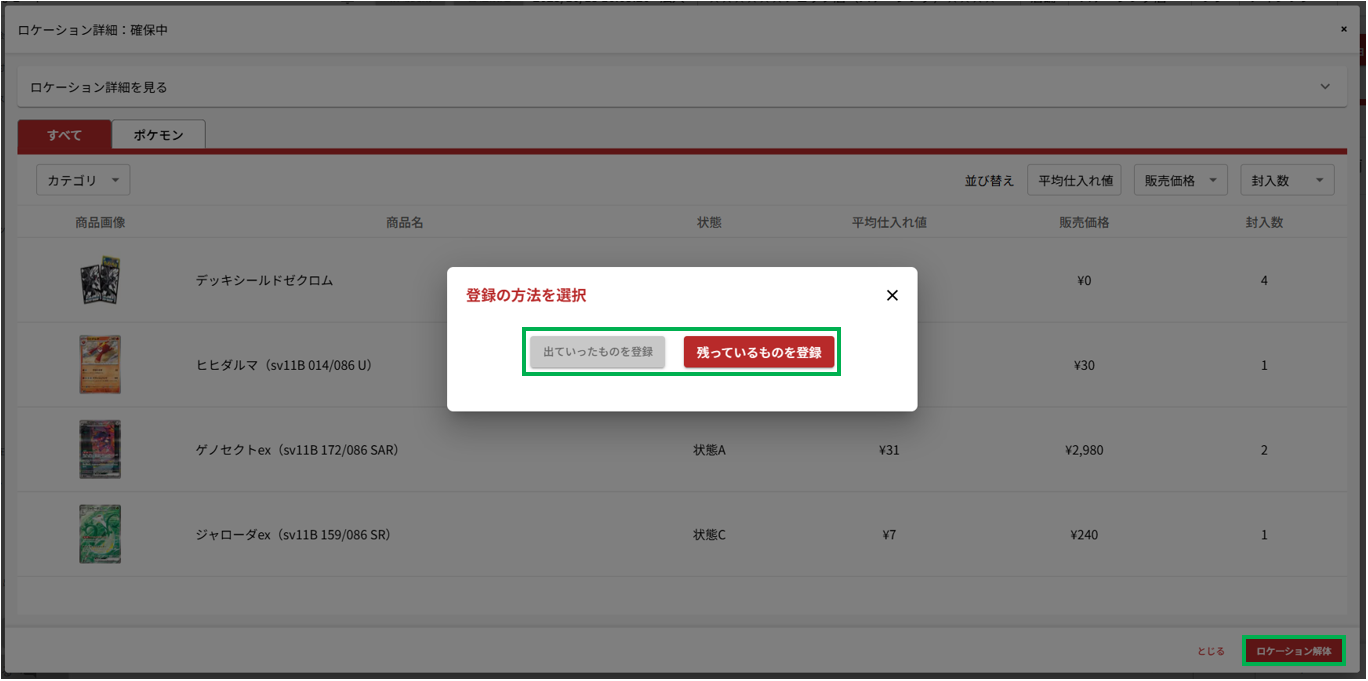
Task: Click the 封入数 column header
Action: (x=1264, y=222)
